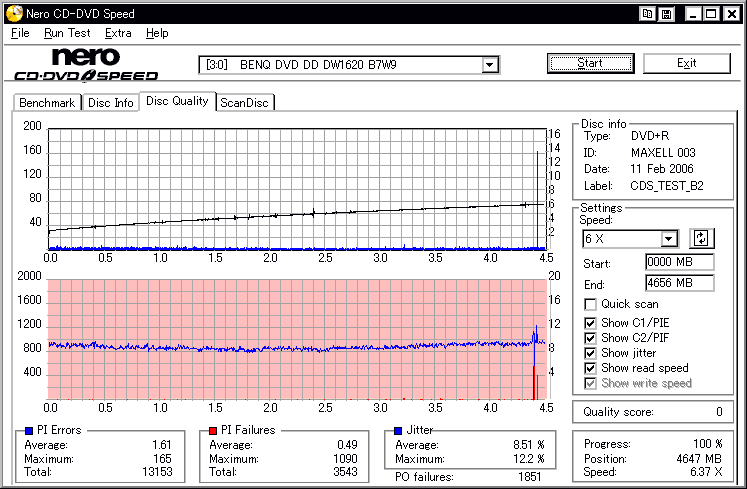Click Jitter average value 8.51 %
This screenshot has width=747, height=489.
[528, 445]
